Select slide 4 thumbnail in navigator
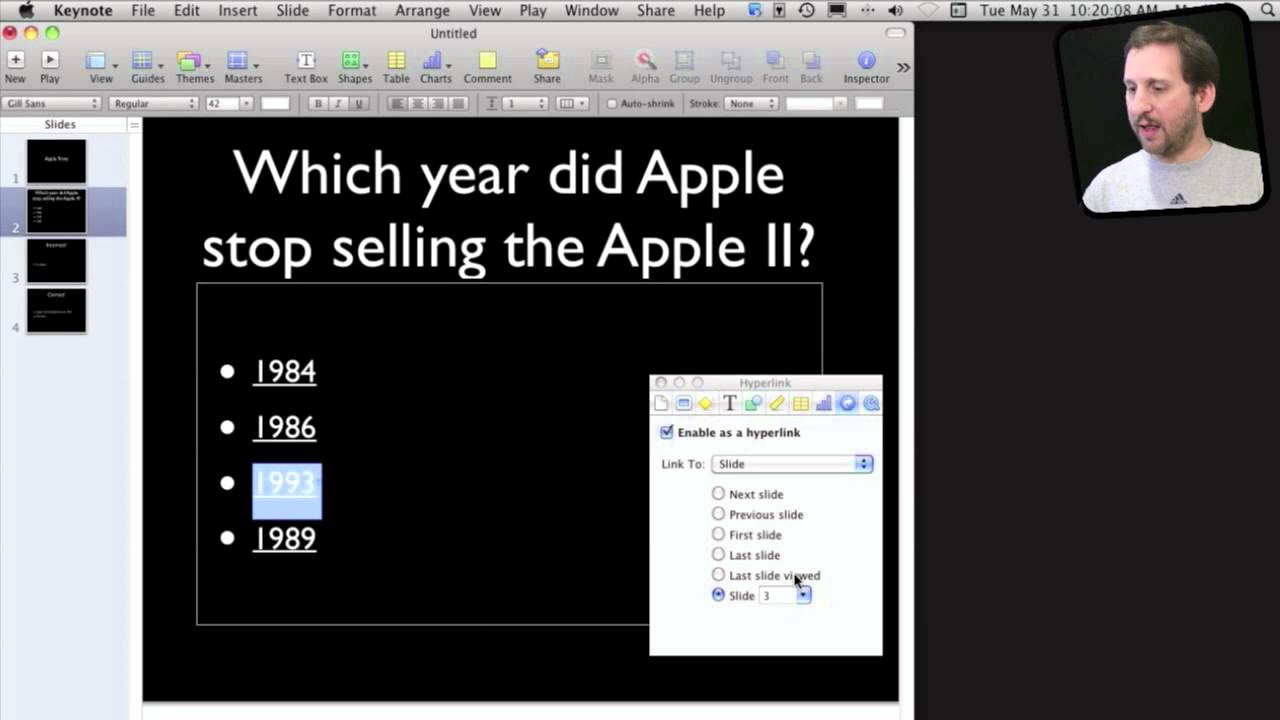The width and height of the screenshot is (1280, 720). 56,310
